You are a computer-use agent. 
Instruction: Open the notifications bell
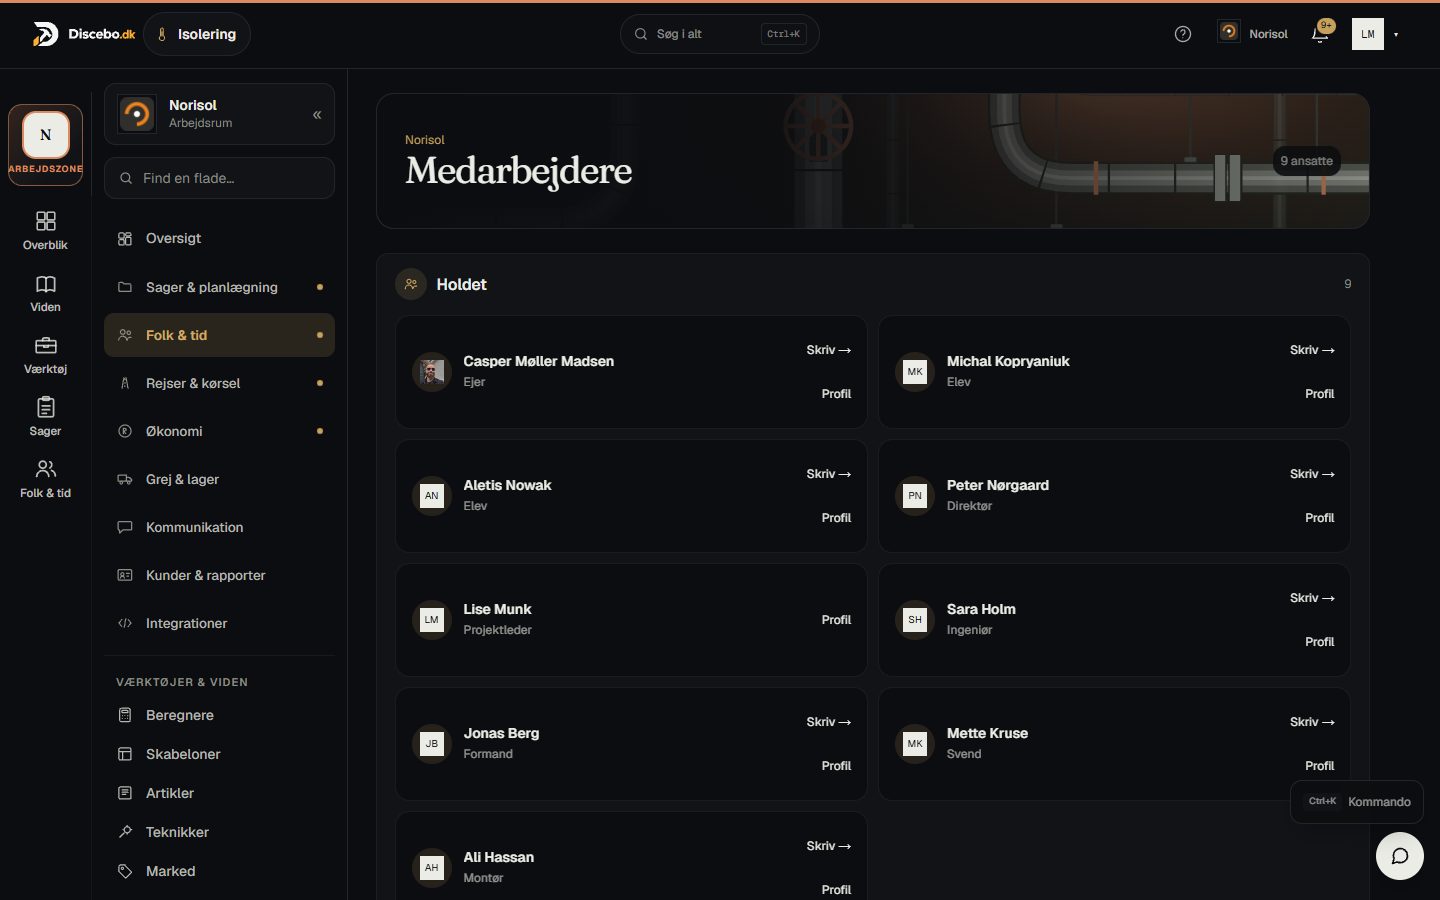(1320, 34)
